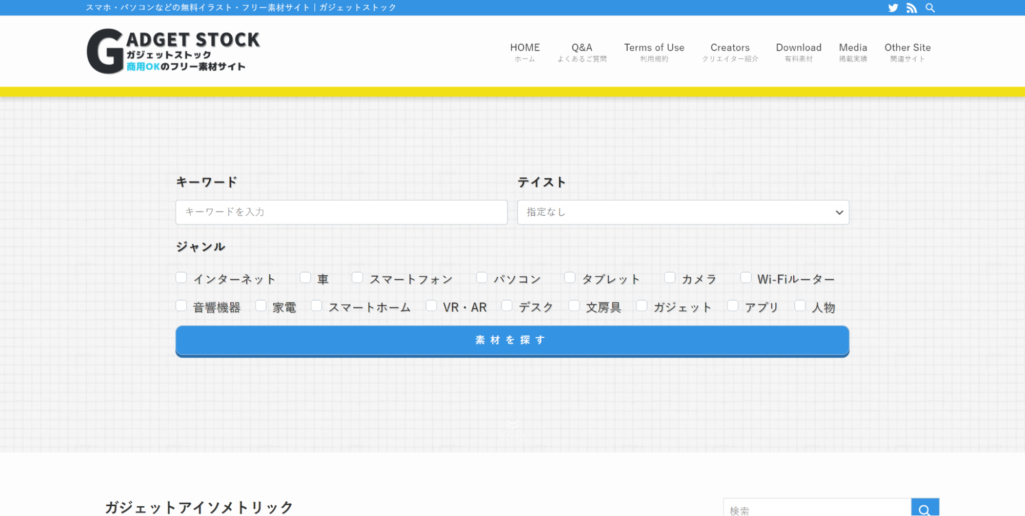1025x516 pixels.
Task: Open the Terms of Use page
Action: coord(654,51)
